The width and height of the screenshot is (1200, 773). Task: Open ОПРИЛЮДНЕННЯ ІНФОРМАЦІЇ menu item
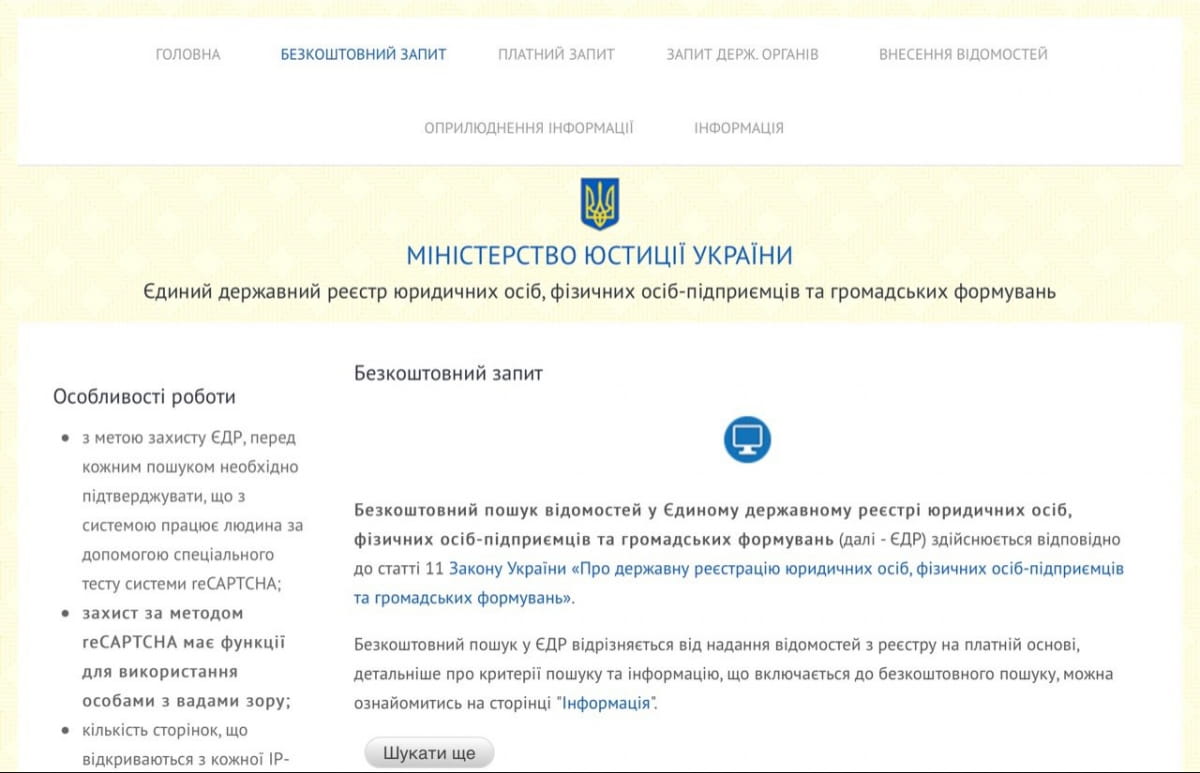pyautogui.click(x=529, y=128)
